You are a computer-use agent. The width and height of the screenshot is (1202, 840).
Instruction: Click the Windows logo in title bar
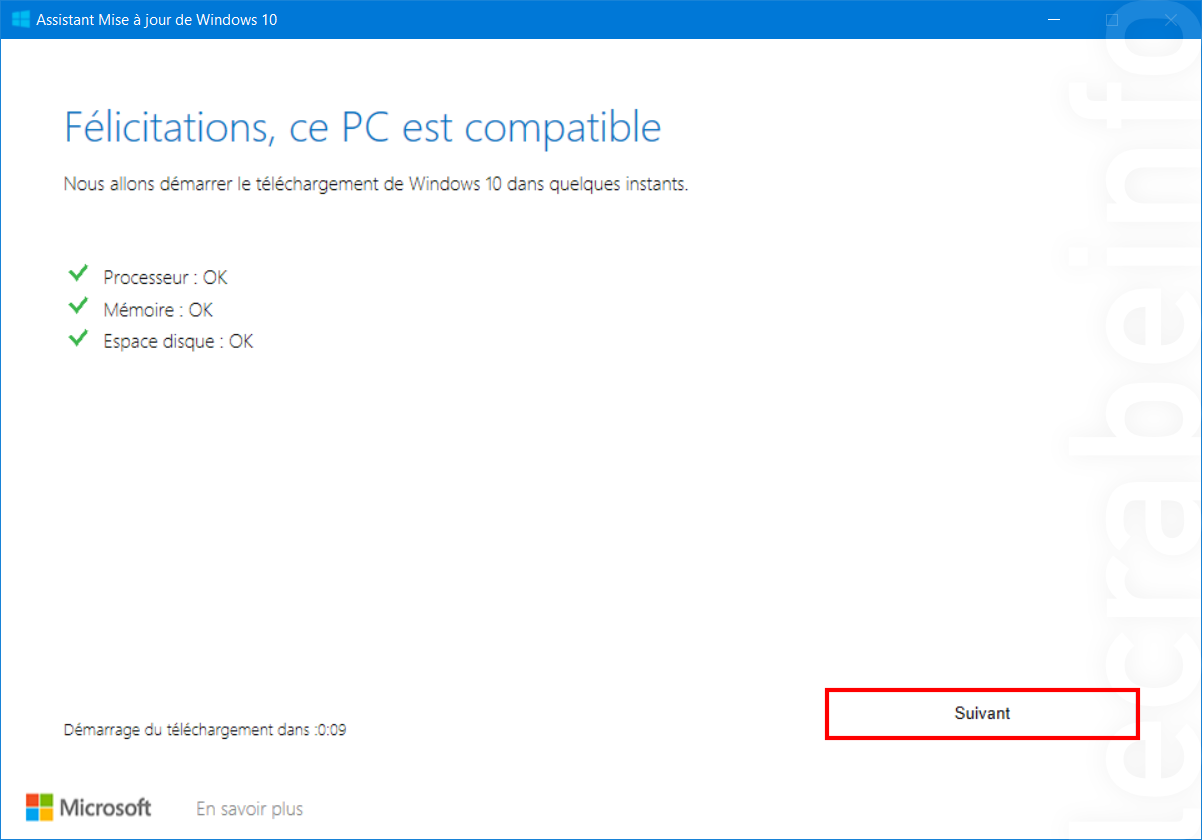pyautogui.click(x=20, y=19)
